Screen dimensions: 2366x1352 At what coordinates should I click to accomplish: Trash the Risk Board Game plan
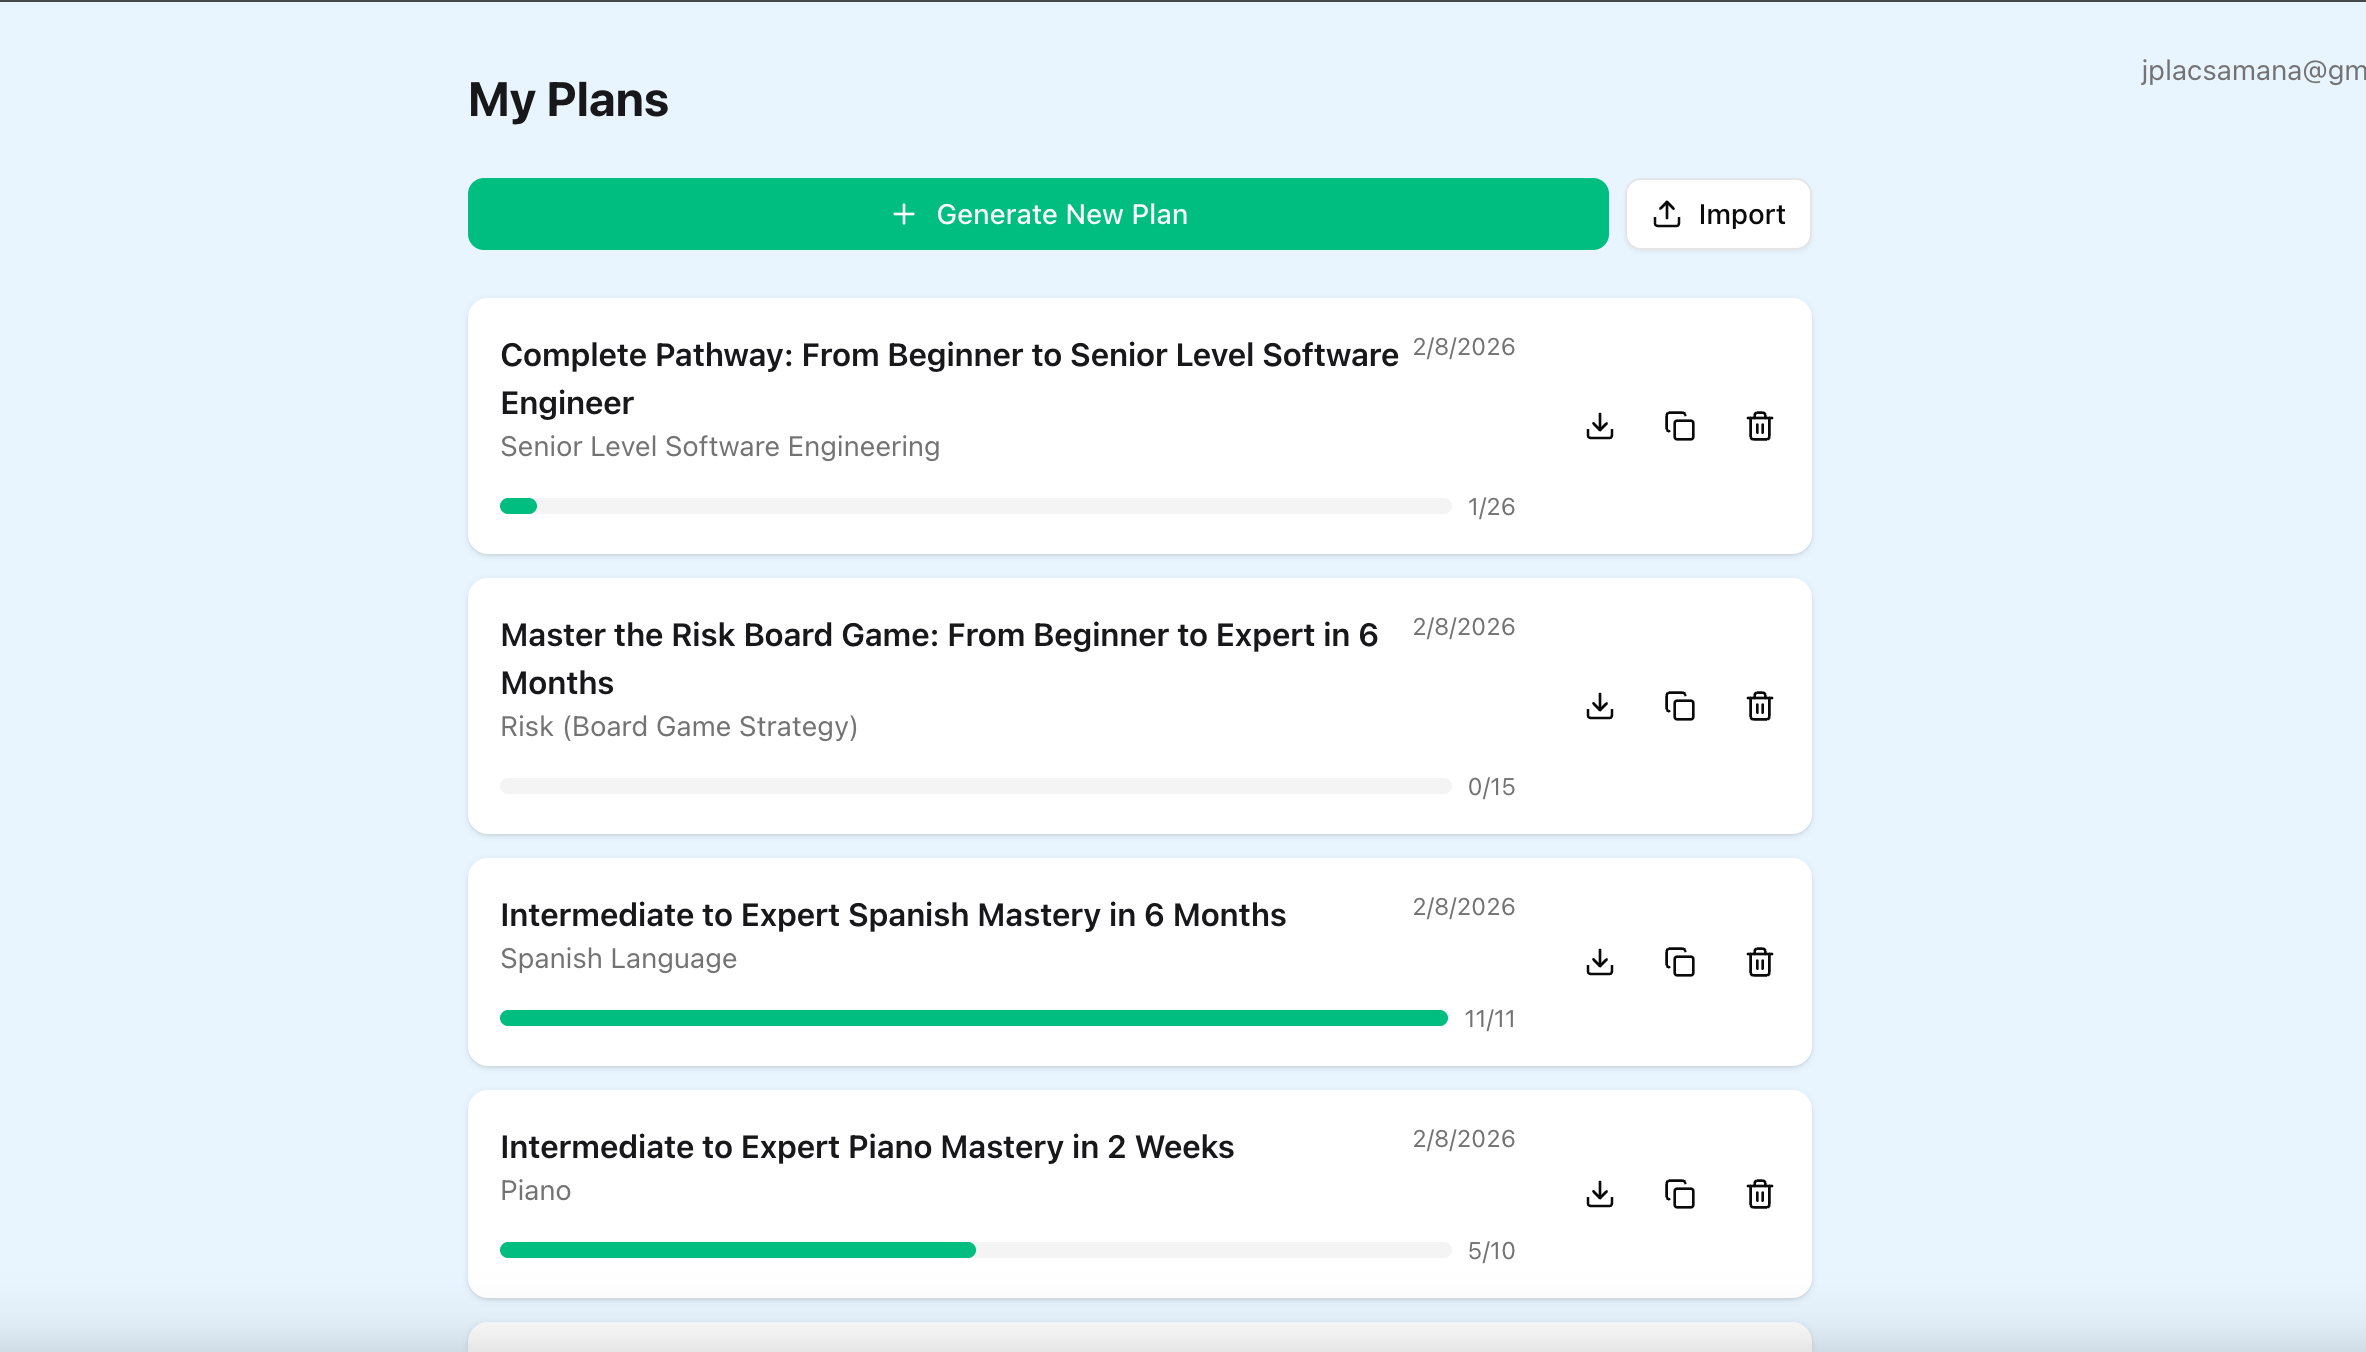click(1760, 706)
